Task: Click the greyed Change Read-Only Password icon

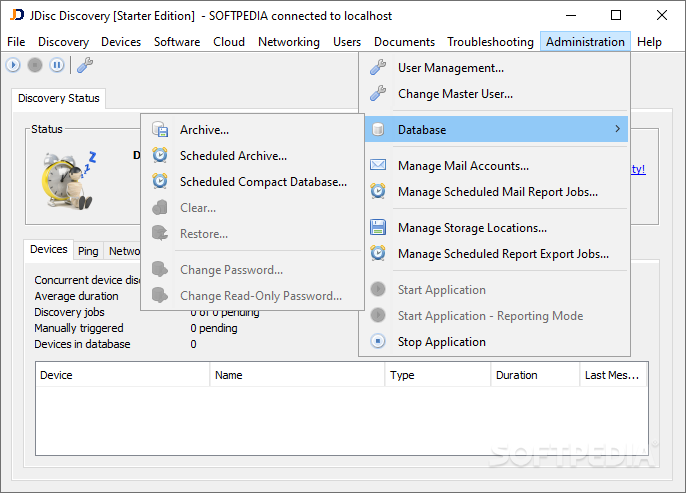Action: click(x=160, y=295)
